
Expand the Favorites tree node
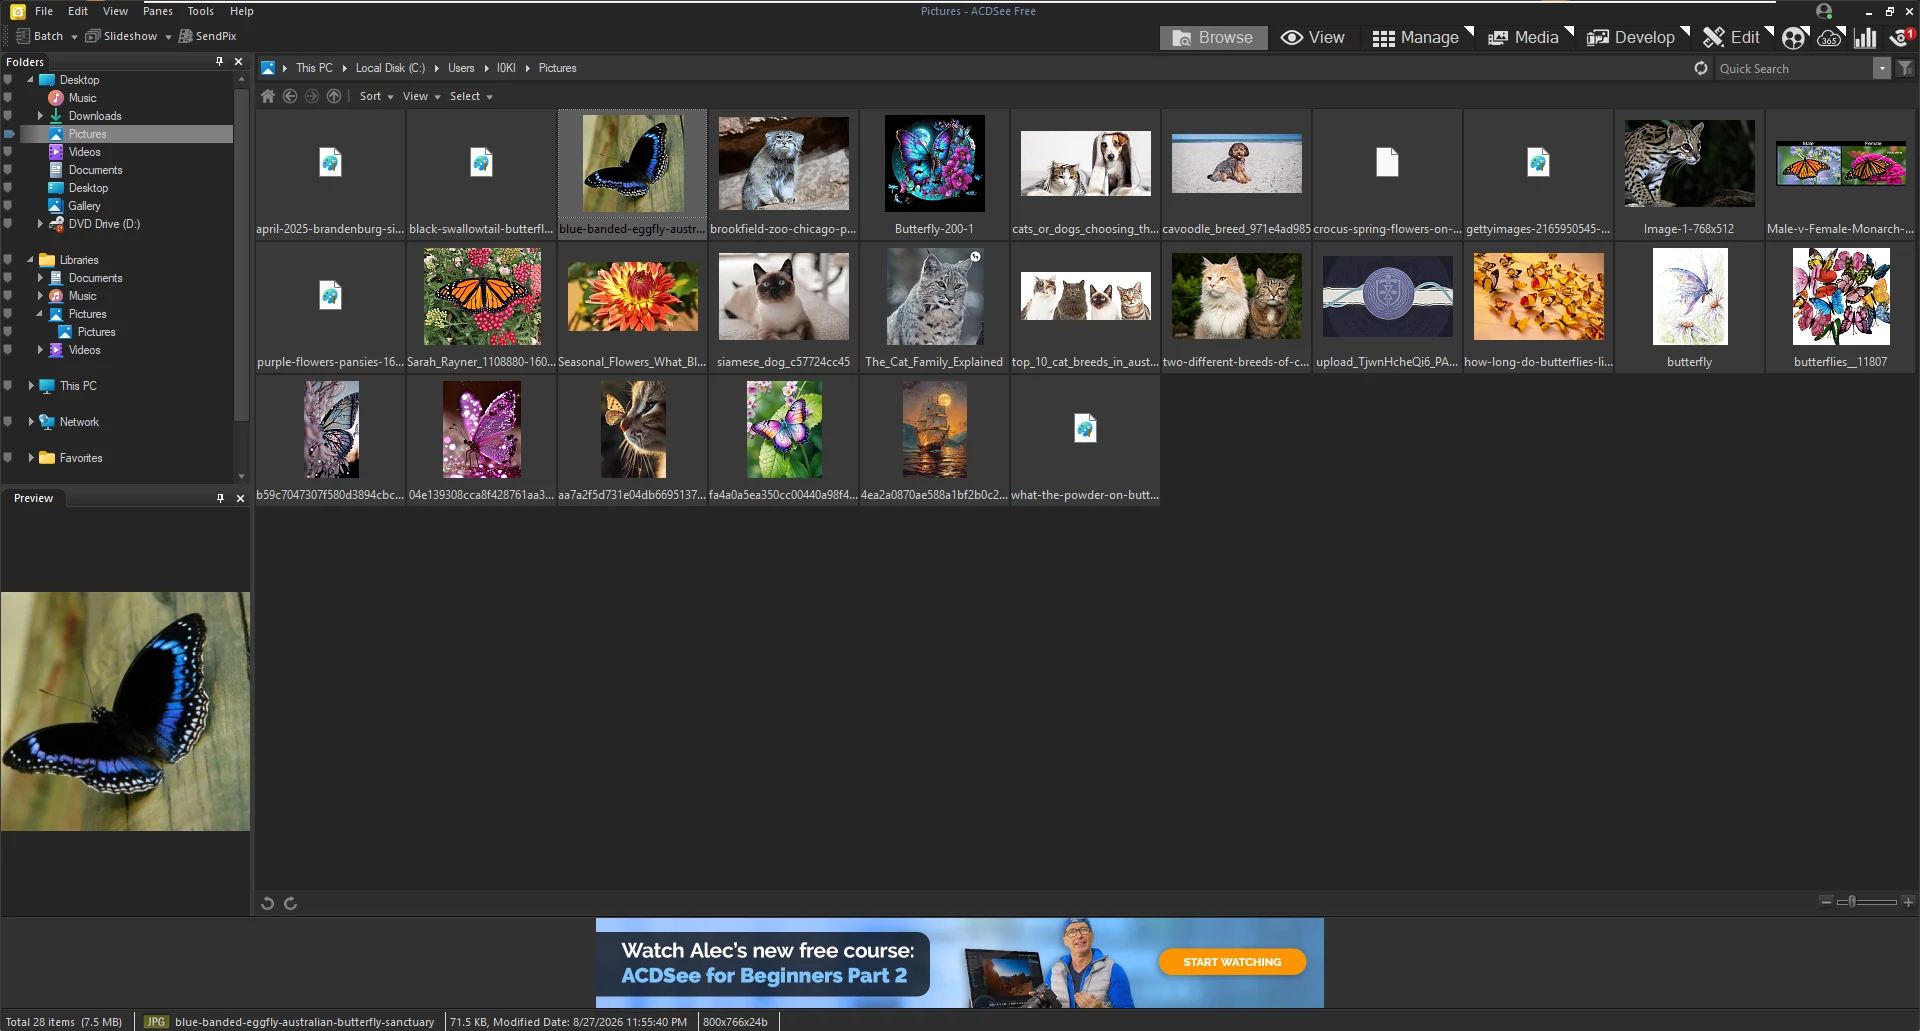[x=31, y=458]
